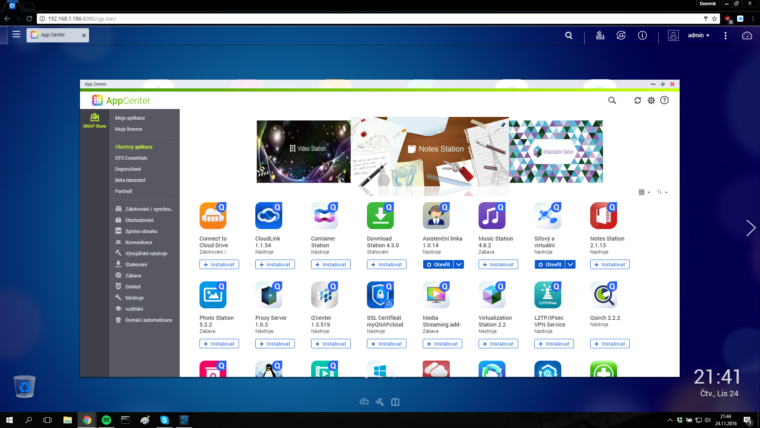Select Všechny aplikace in sidebar
This screenshot has height=428, width=760.
click(133, 147)
